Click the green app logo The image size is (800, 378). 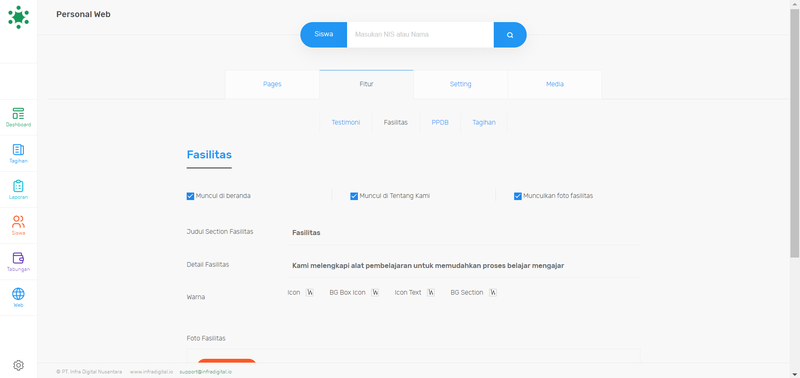click(18, 17)
